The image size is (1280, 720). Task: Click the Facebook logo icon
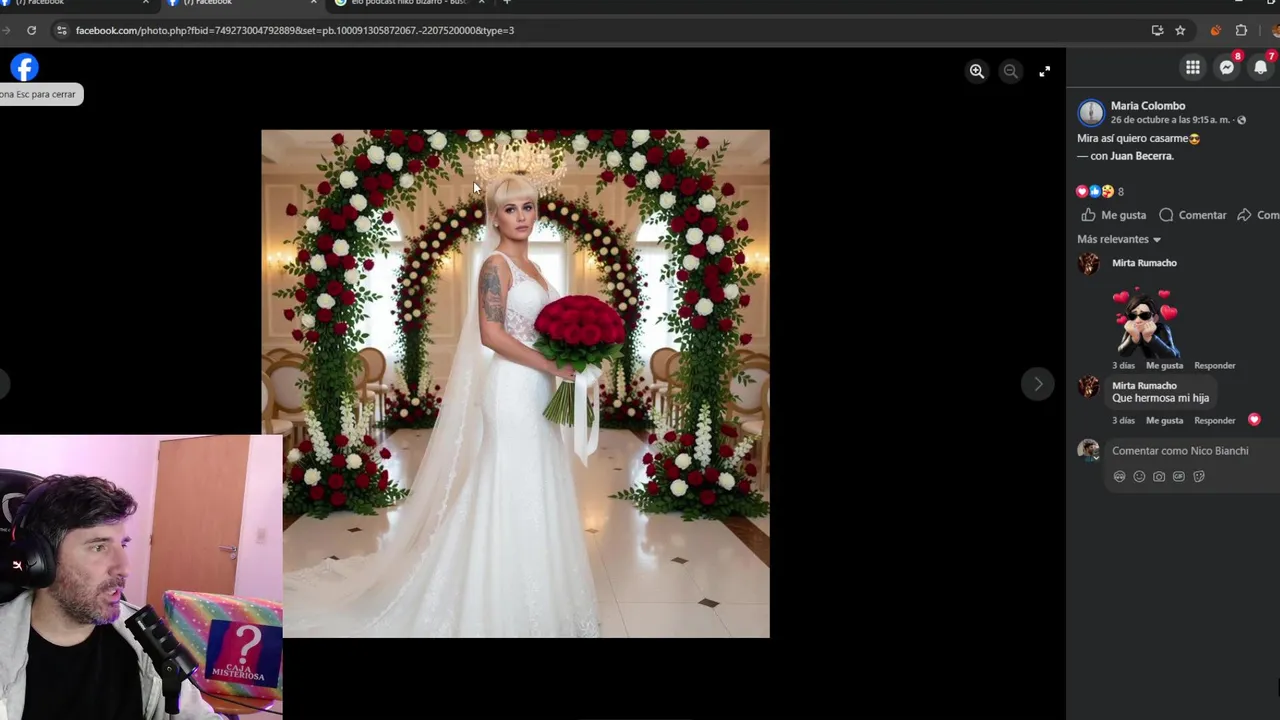[x=24, y=68]
